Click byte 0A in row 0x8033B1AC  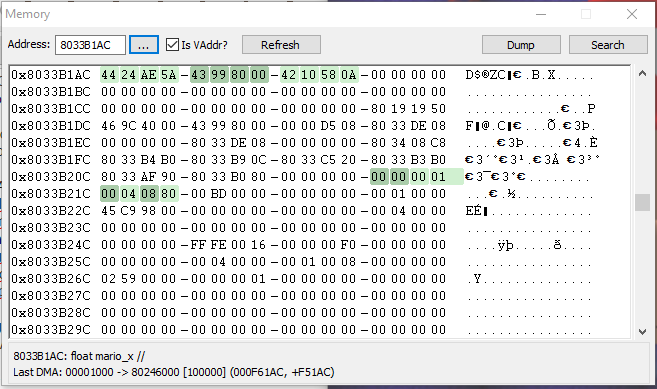(x=349, y=75)
